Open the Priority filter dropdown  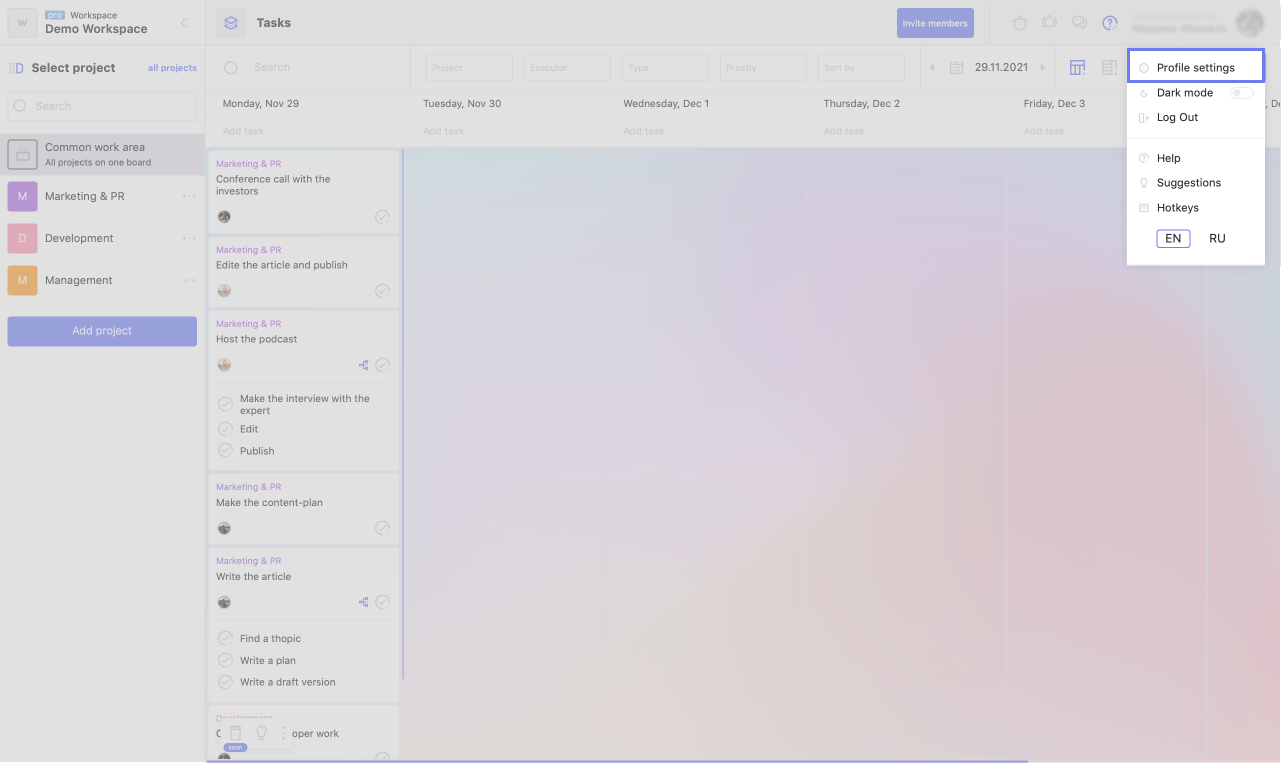click(x=763, y=68)
